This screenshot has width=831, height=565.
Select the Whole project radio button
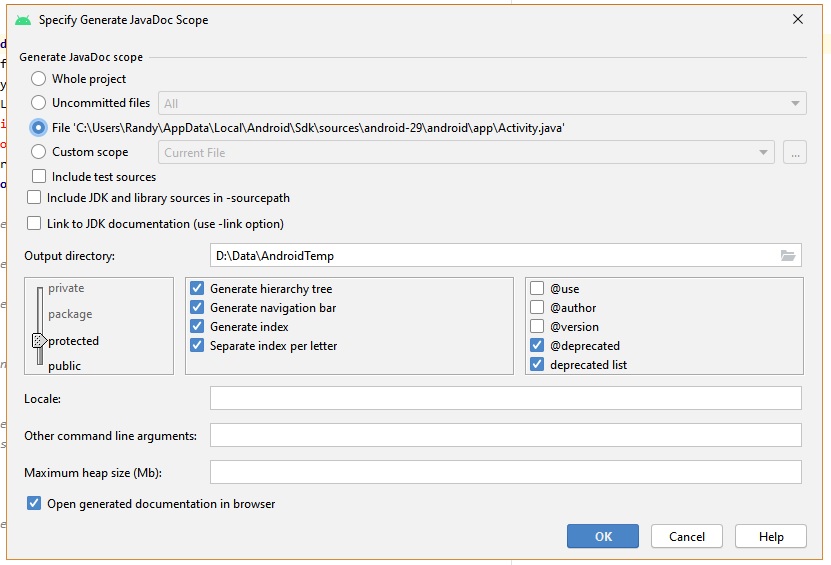pos(38,79)
